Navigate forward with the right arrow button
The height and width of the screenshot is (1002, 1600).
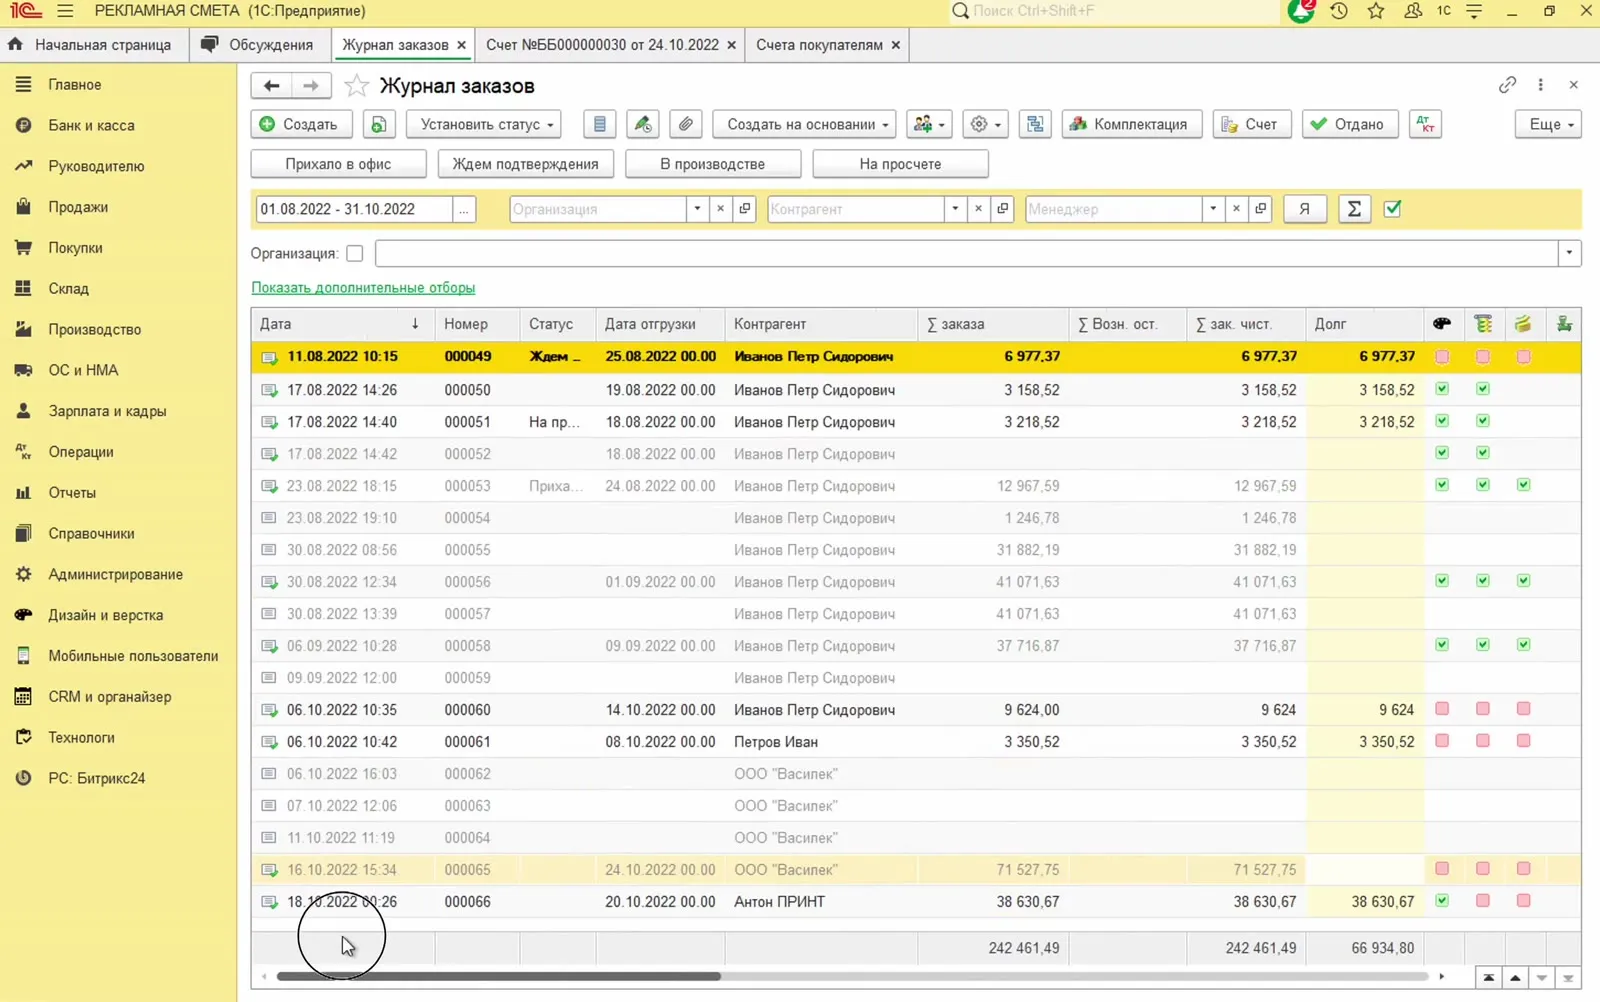coord(311,86)
